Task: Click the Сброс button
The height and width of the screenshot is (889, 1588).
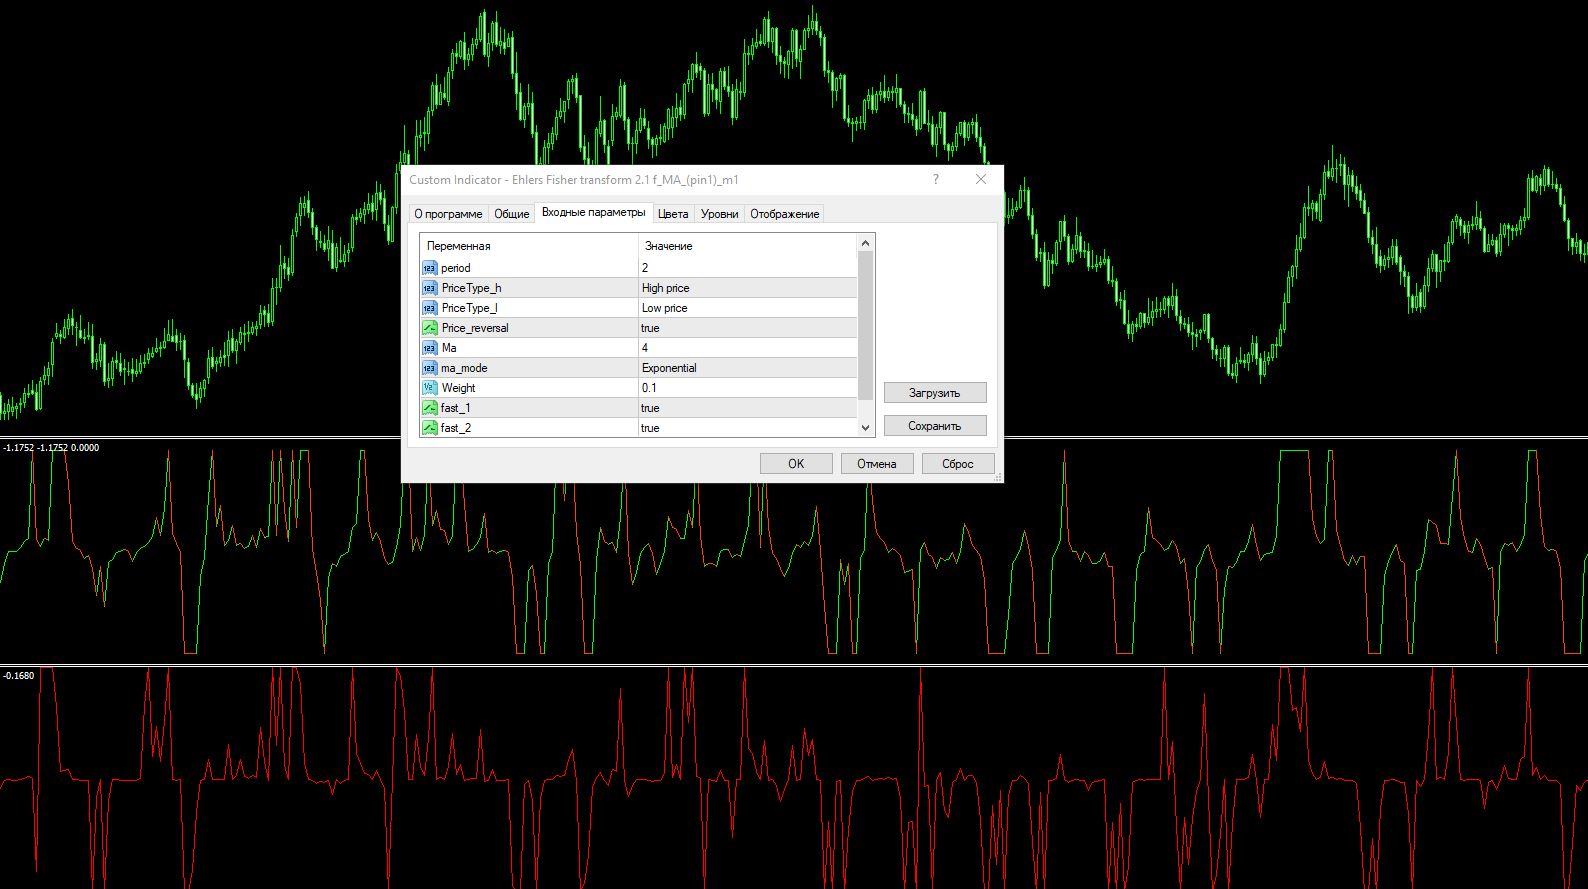Action: coord(957,464)
